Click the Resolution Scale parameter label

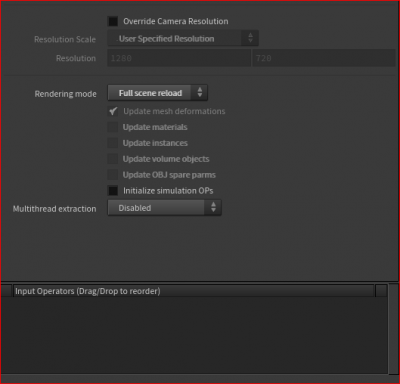coord(65,39)
